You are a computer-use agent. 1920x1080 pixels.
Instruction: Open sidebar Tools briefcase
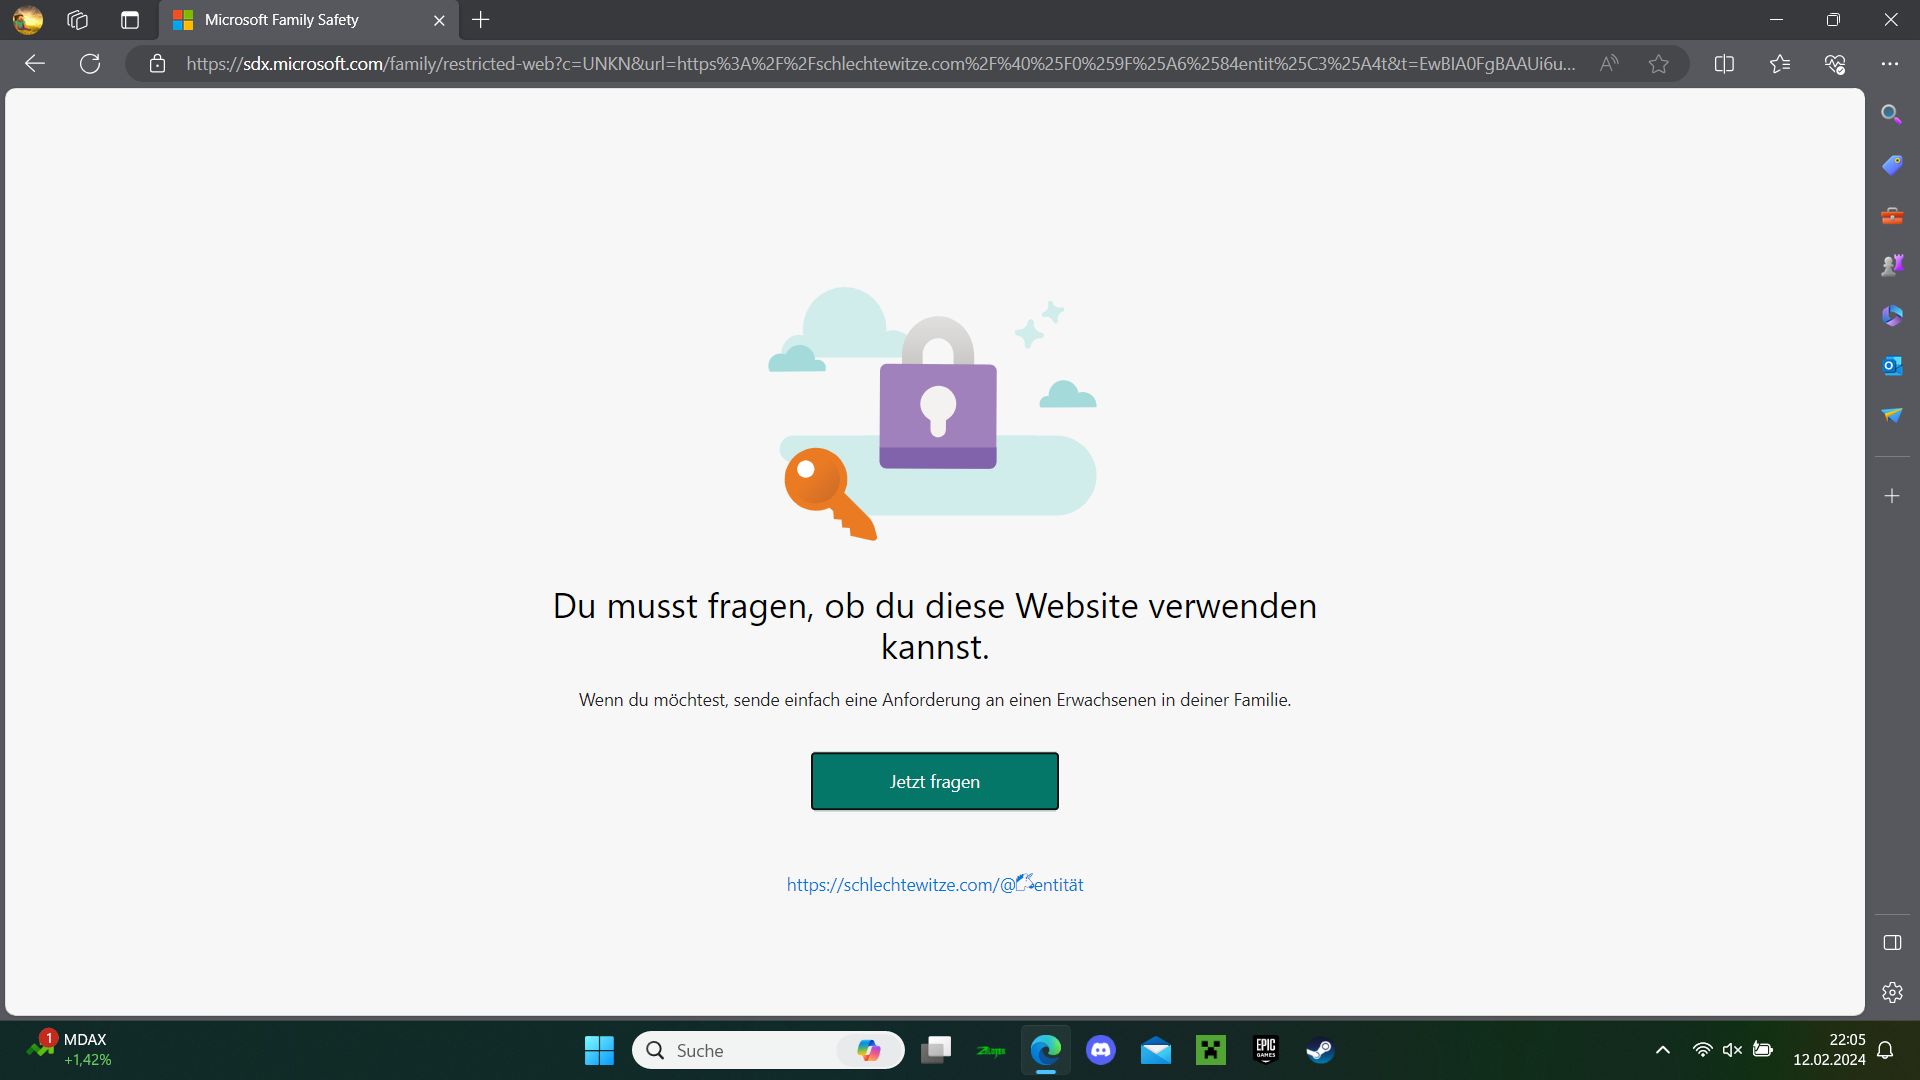coord(1891,215)
